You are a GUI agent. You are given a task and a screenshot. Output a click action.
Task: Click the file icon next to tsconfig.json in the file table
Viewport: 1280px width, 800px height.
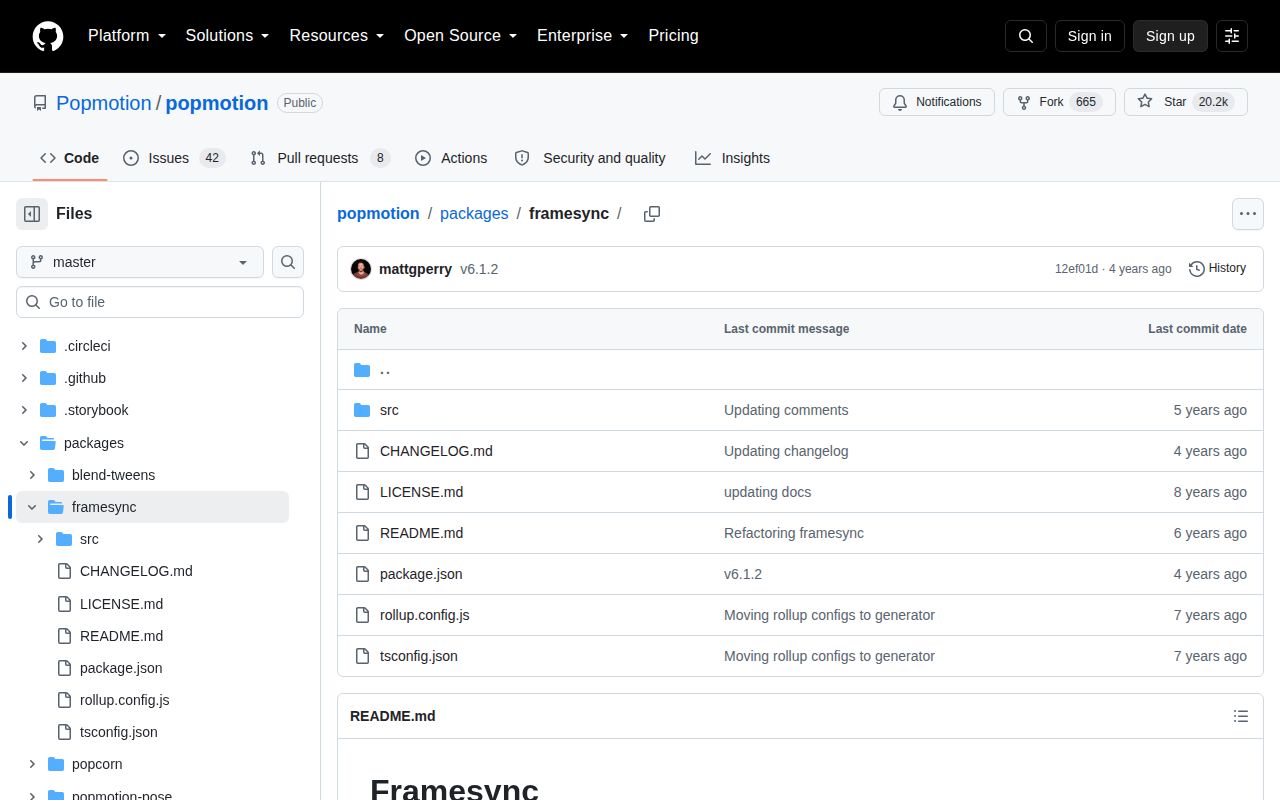pyautogui.click(x=362, y=656)
